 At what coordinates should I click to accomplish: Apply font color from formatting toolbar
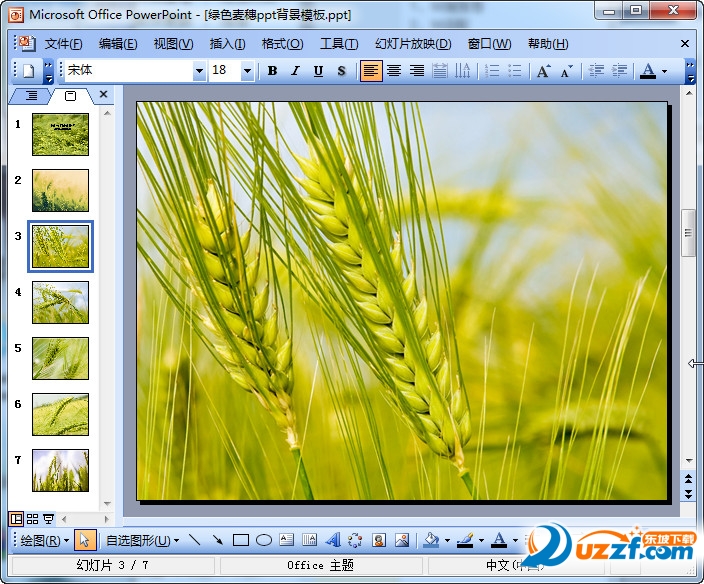click(x=648, y=71)
